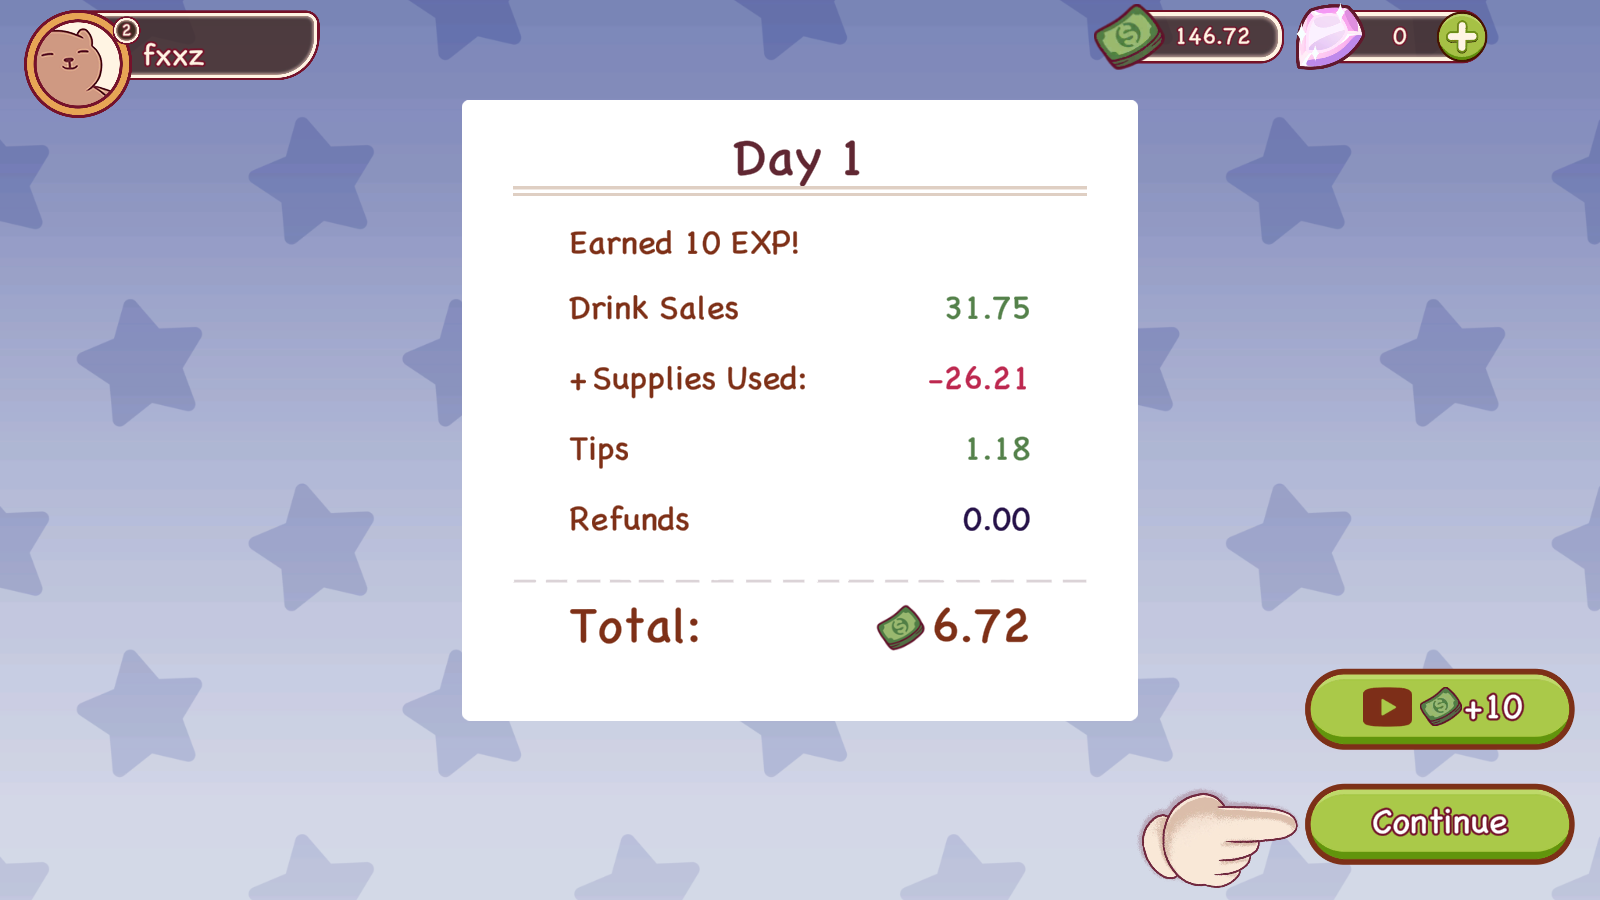Click the Total 6.72 amount
The width and height of the screenshot is (1600, 900).
pos(980,627)
